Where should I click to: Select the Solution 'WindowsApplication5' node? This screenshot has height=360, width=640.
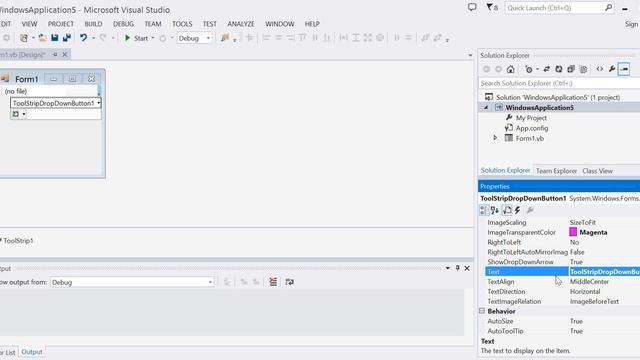(558, 97)
